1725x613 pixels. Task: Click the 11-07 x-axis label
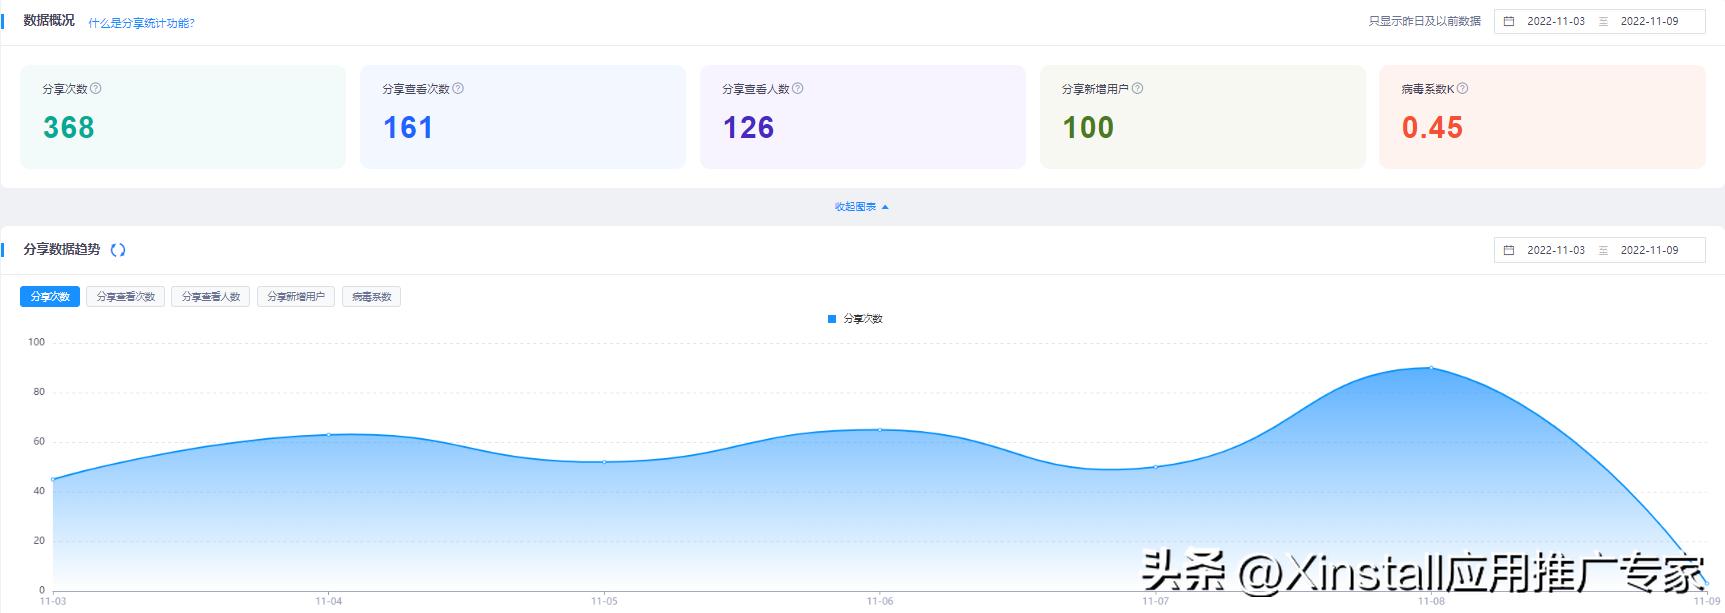[x=1155, y=601]
